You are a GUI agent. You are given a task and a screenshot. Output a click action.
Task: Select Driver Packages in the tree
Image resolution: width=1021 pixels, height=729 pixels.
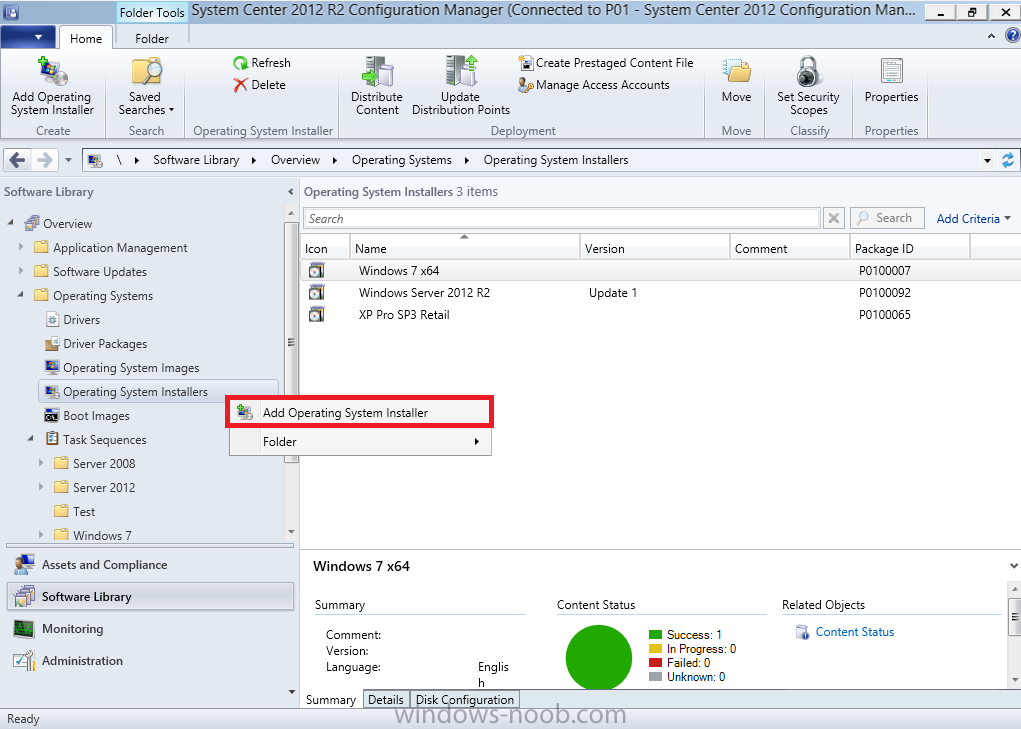(x=96, y=344)
